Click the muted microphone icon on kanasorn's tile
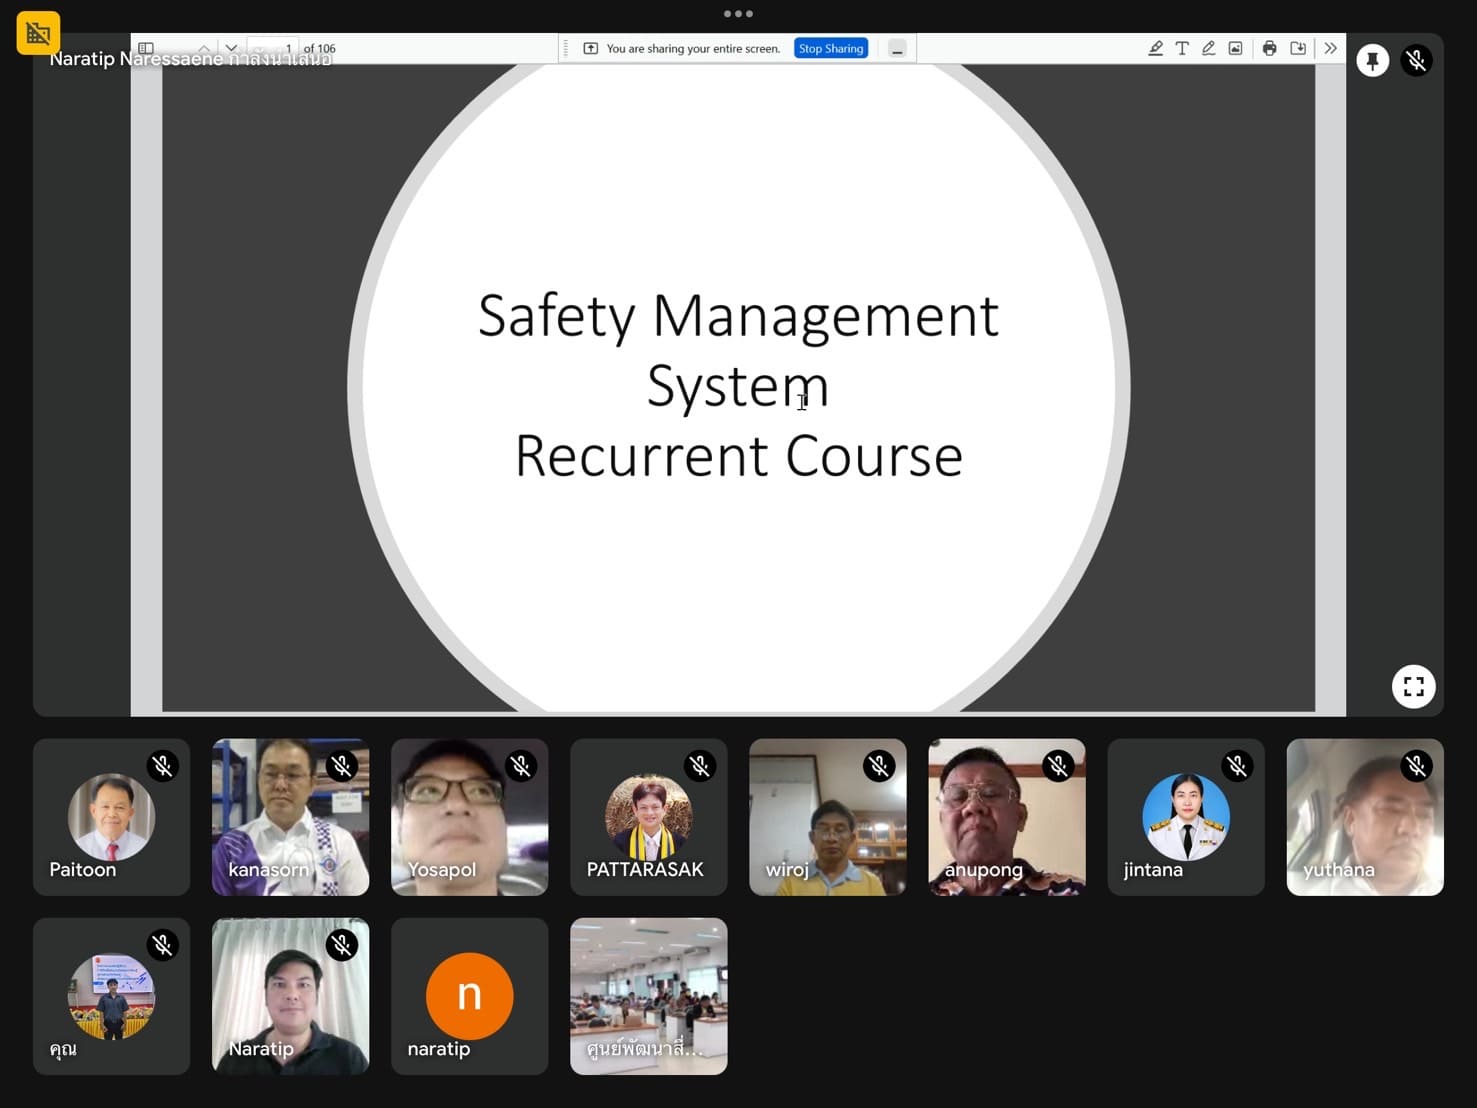This screenshot has width=1477, height=1108. [342, 766]
